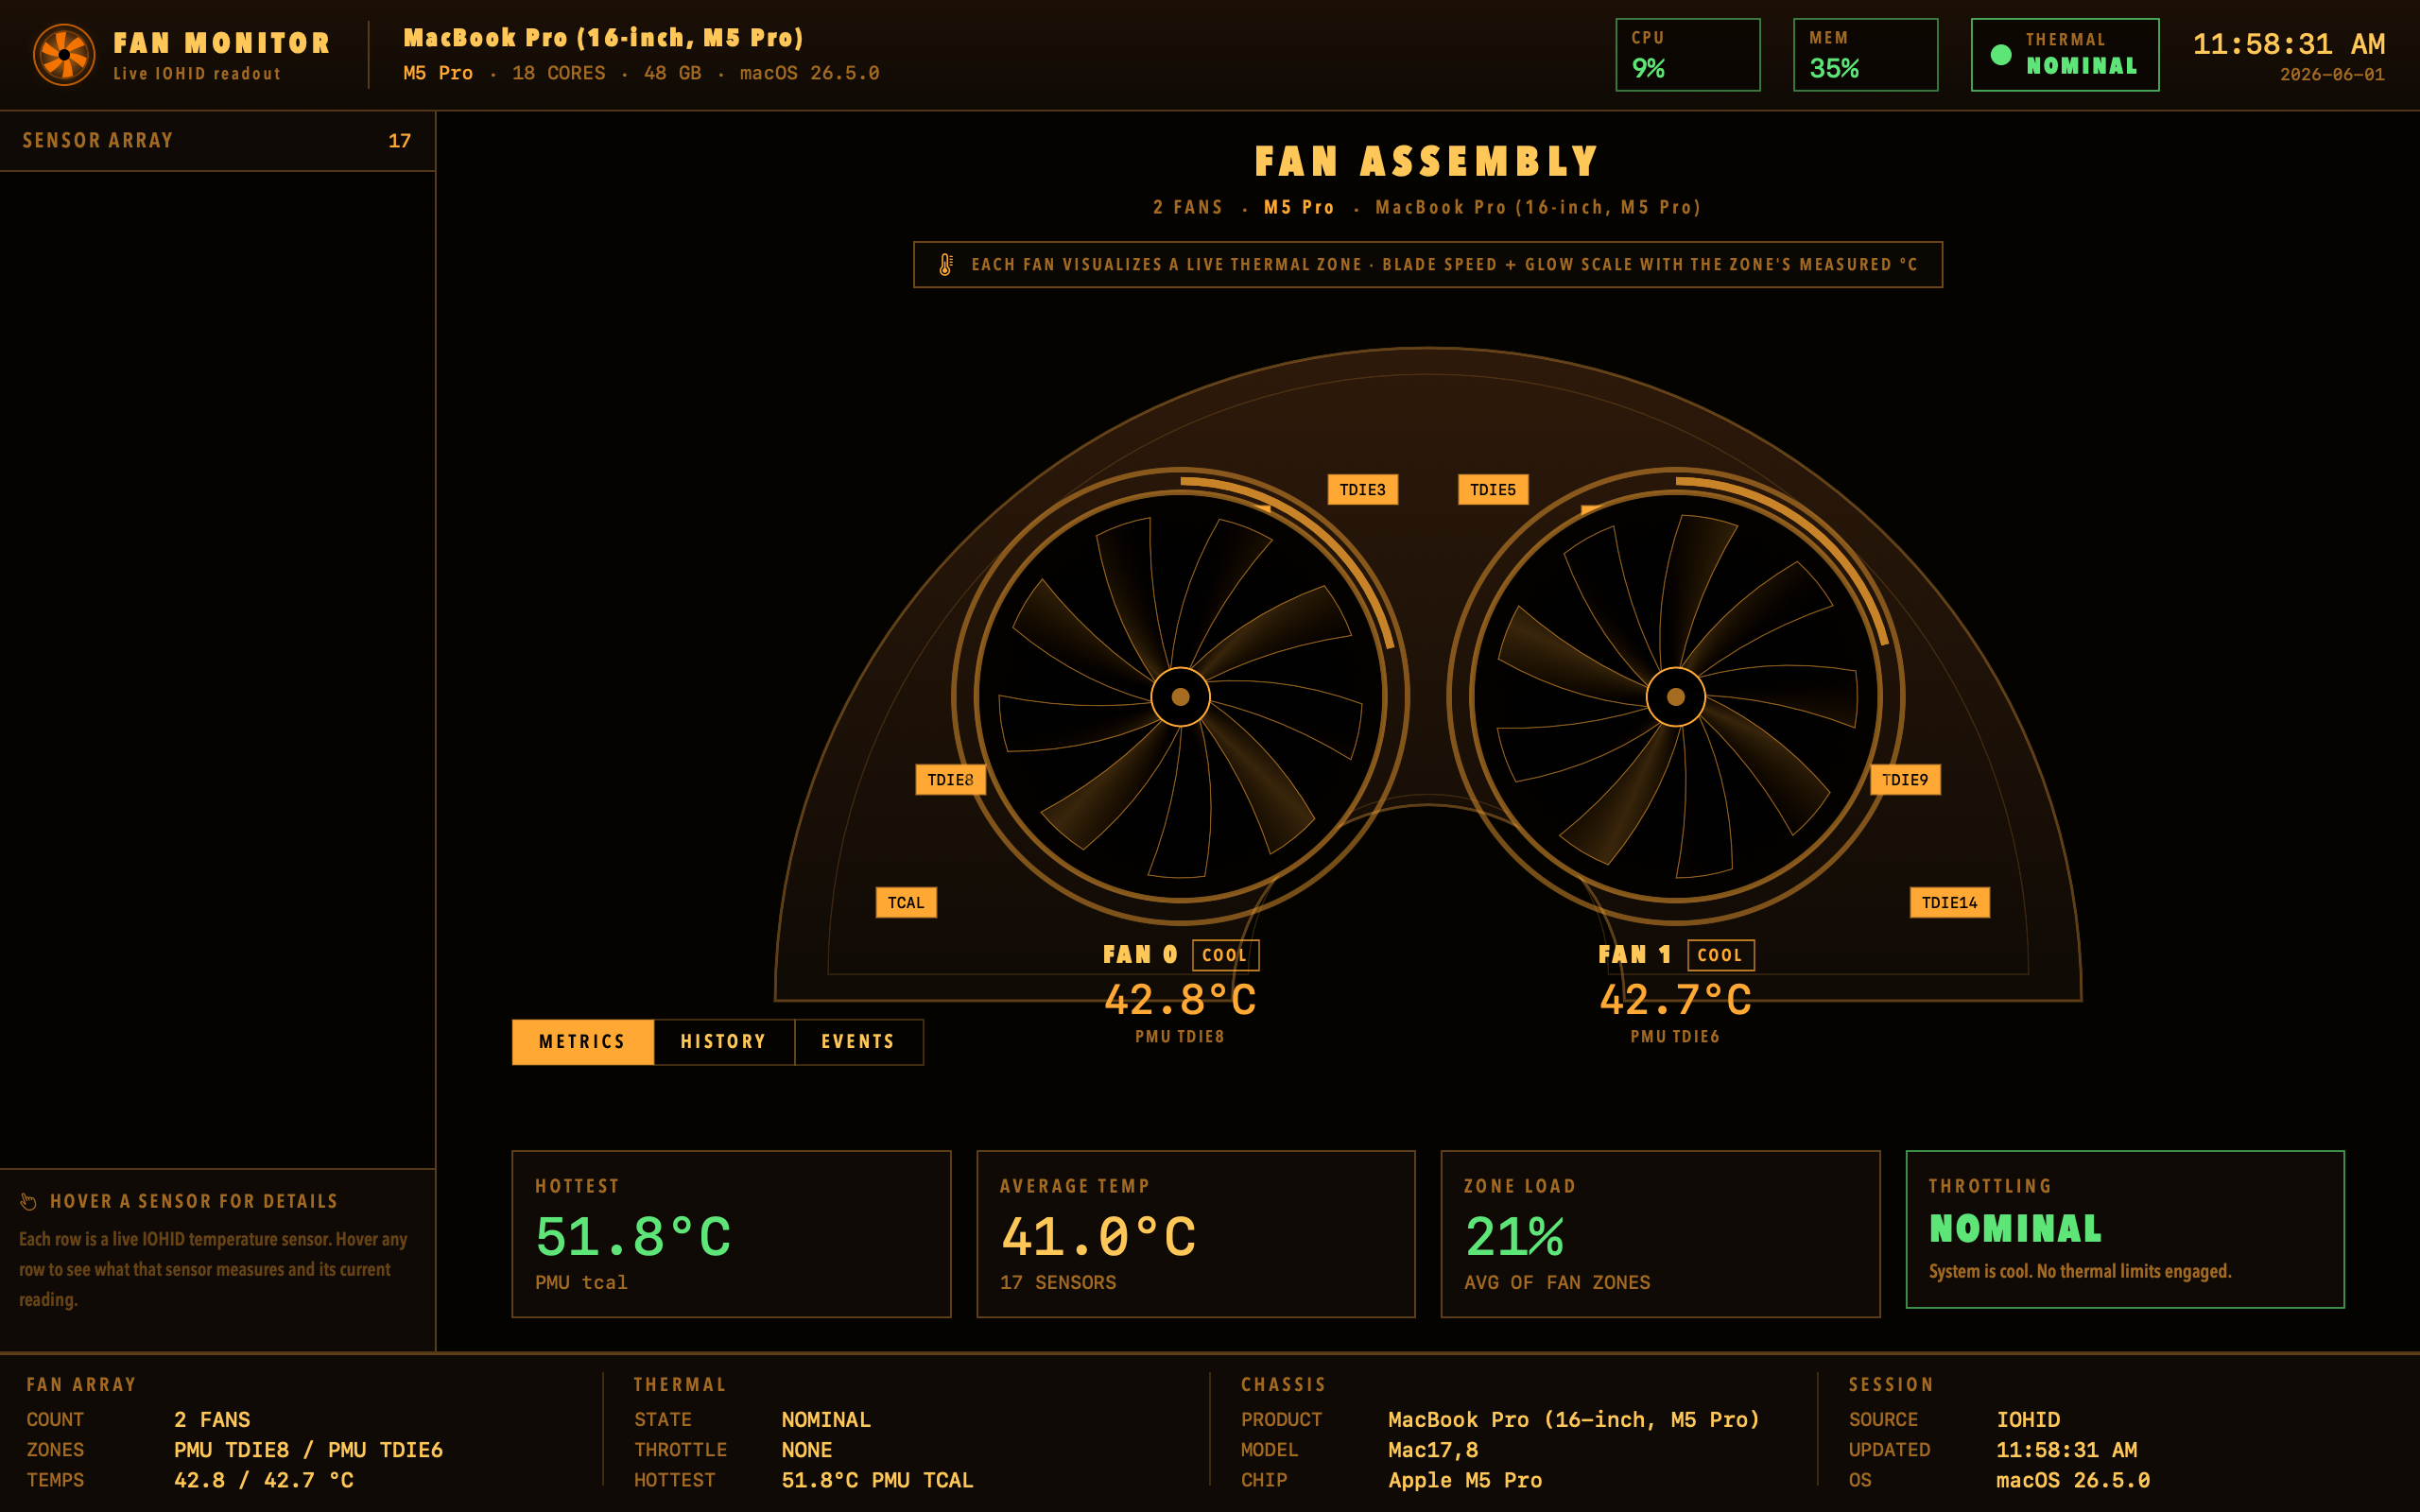Image resolution: width=2420 pixels, height=1512 pixels.
Task: Click 'System is cool' throttling message
Action: [x=2080, y=1271]
